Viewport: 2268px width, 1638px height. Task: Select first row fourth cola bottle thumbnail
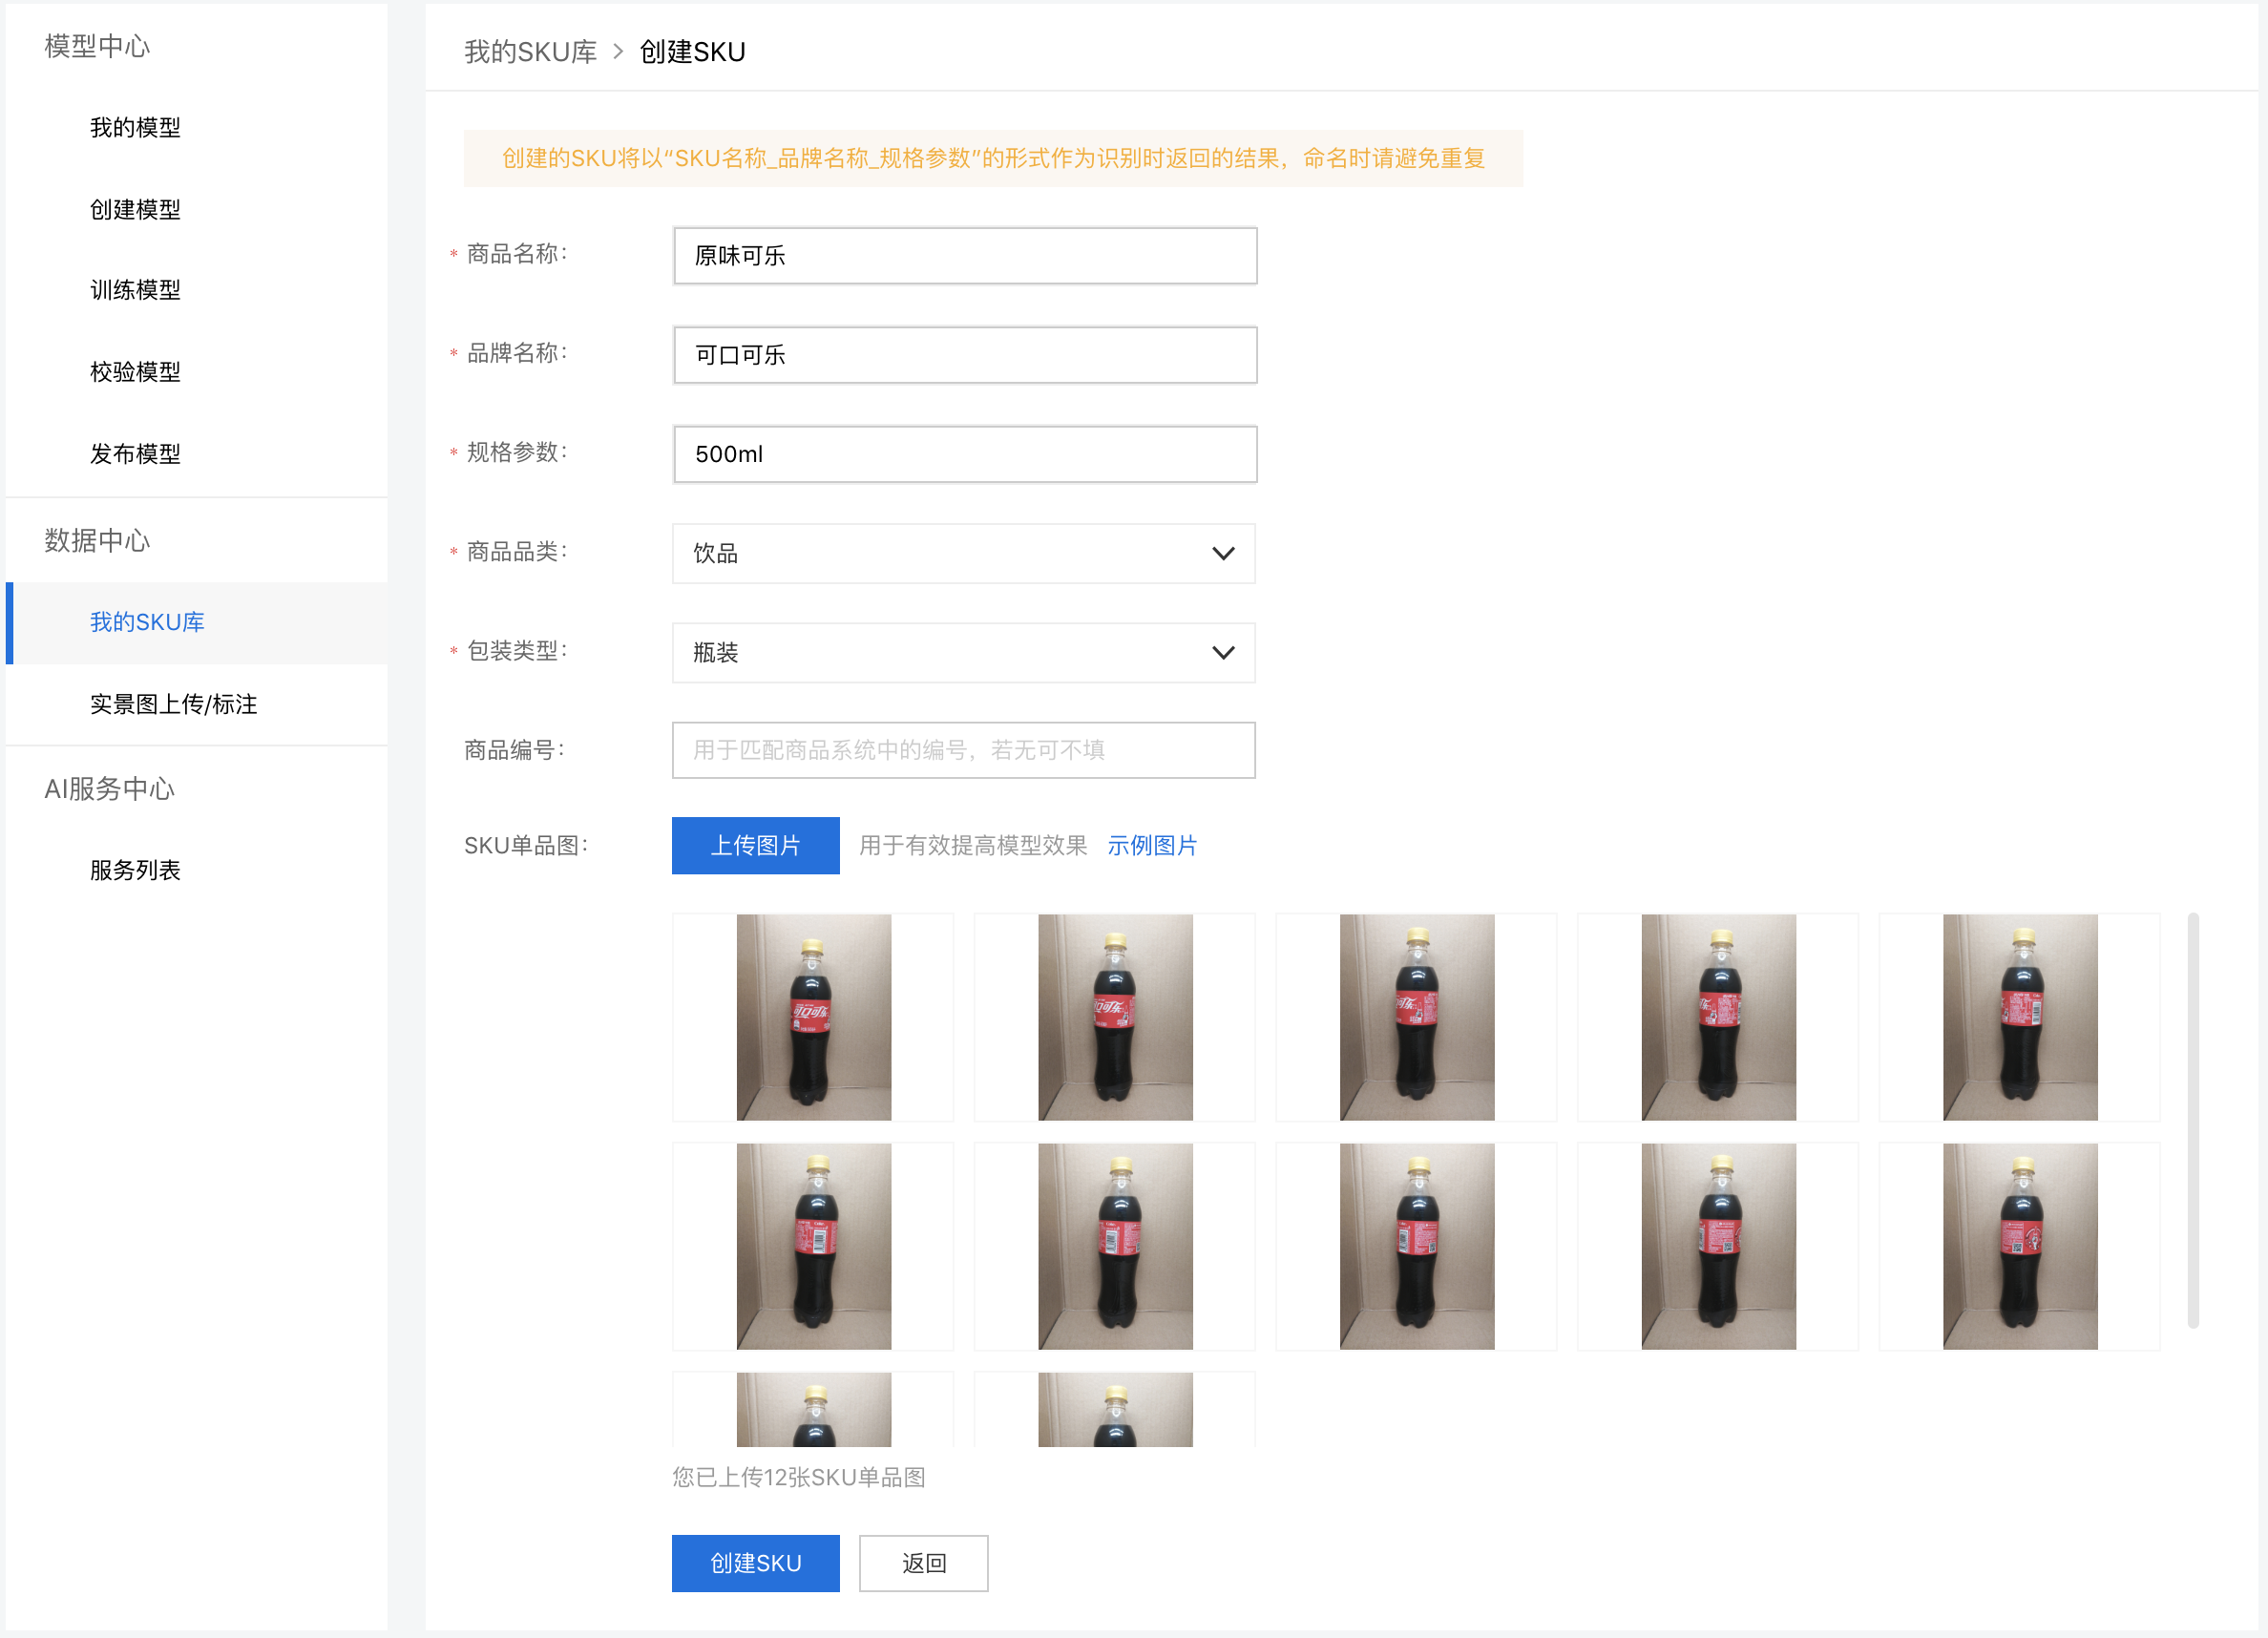1718,1017
